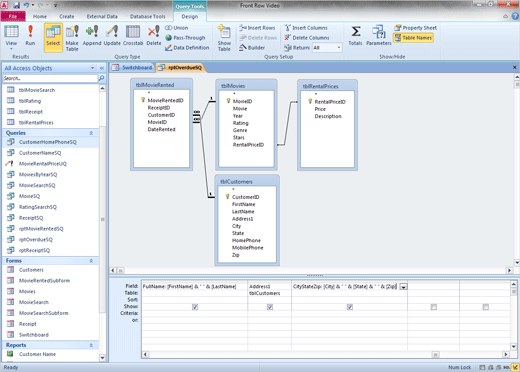Toggle Table Names display
The height and width of the screenshot is (372, 520).
click(x=413, y=38)
